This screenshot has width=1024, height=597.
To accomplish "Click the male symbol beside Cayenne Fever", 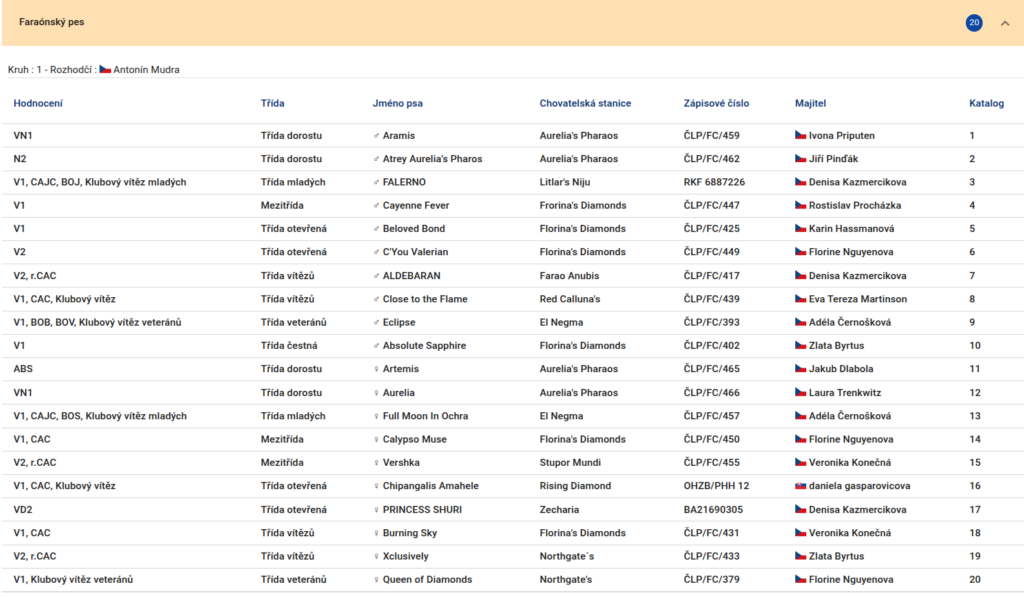I will pos(376,206).
